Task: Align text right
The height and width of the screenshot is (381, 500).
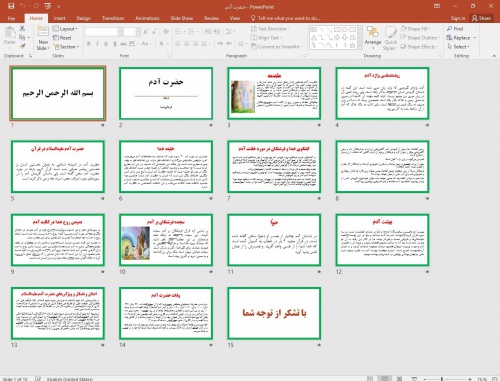Action: (195, 44)
